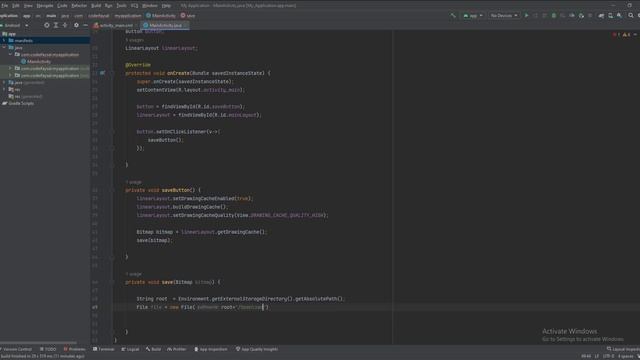640x360 pixels.
Task: Open the Navigate menu
Action: pyautogui.click(x=44, y=6)
